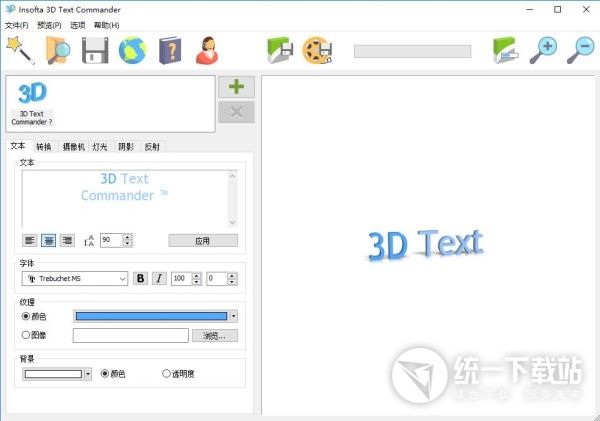Open the Trebuchet MS font dropdown

75,279
